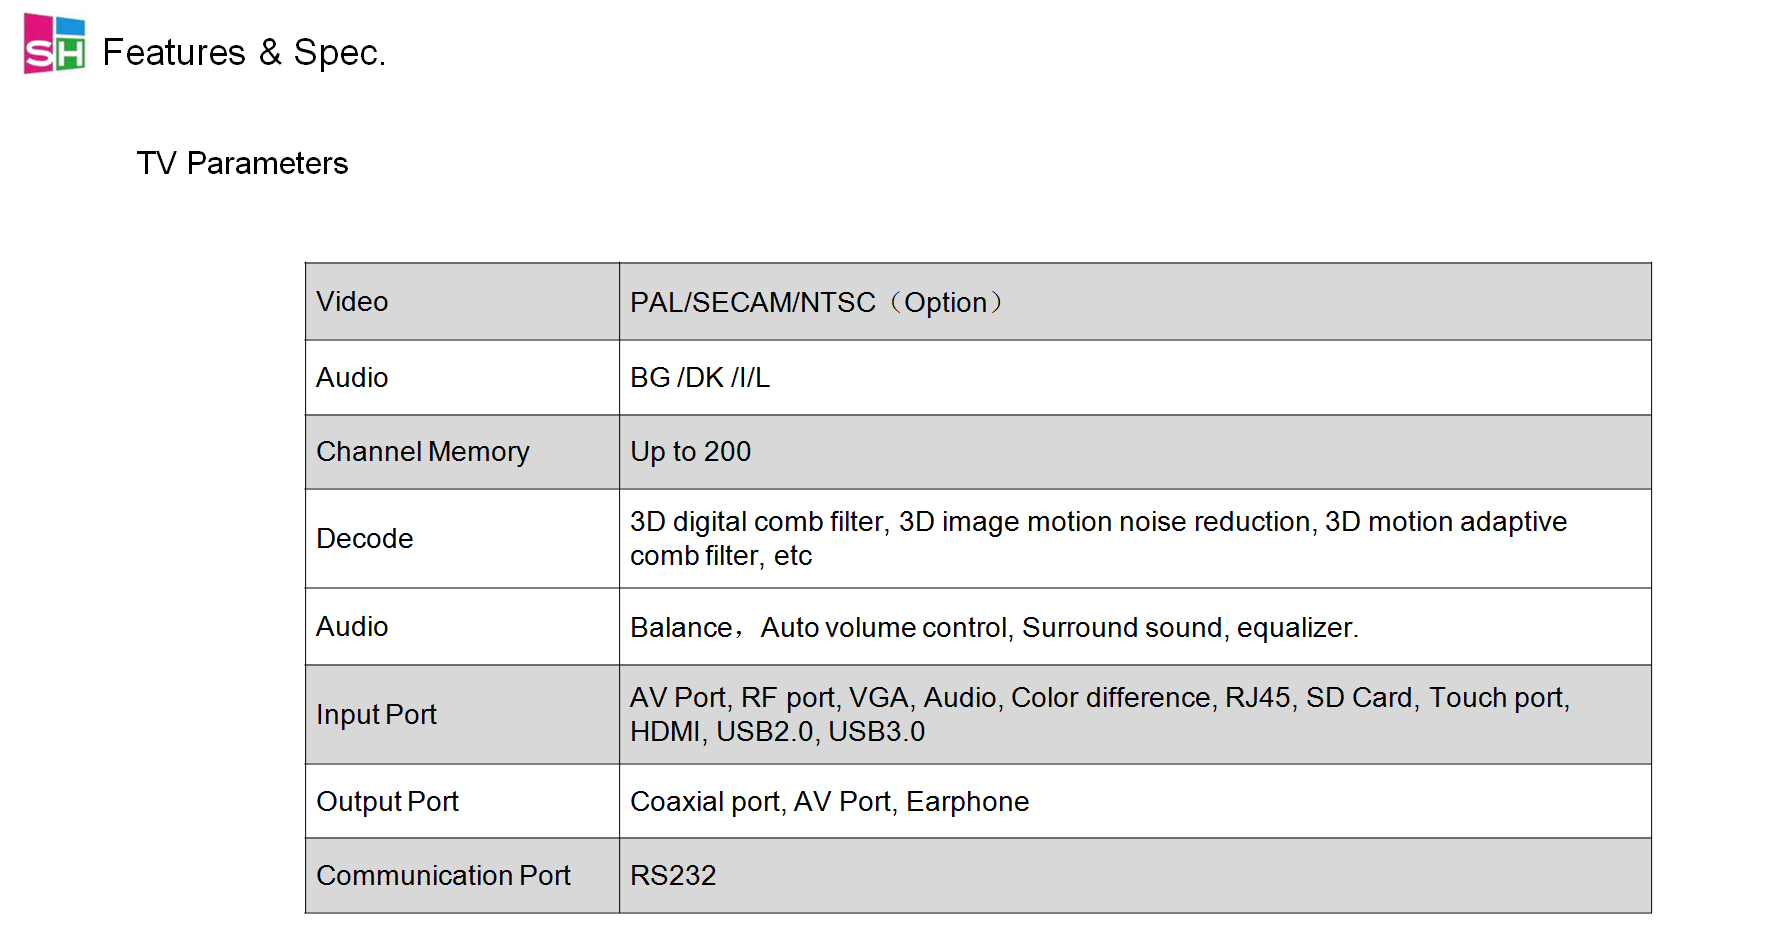
Task: Select the PAL/SECAM/NTSC (Option) cell
Action: [x=815, y=302]
